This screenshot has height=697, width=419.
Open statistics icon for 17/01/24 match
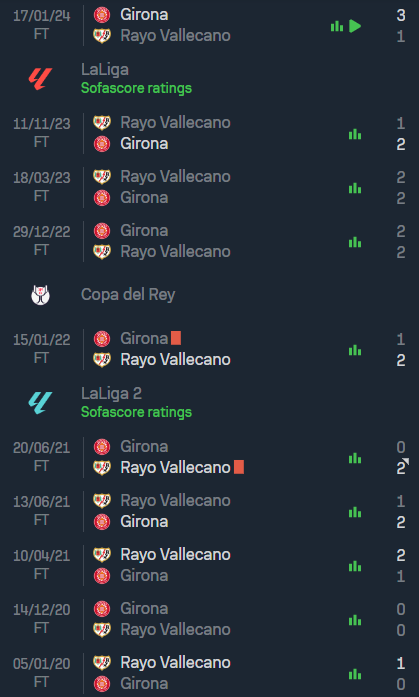point(337,26)
